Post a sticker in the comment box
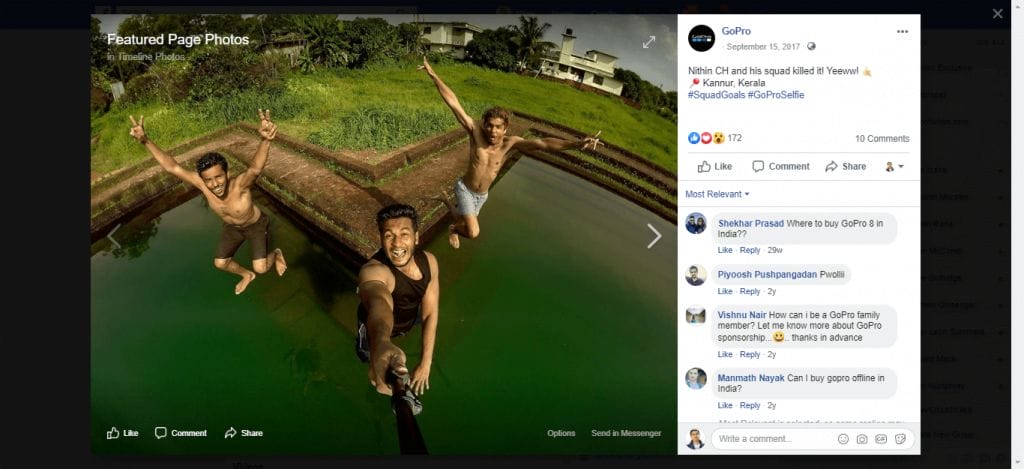This screenshot has width=1024, height=469. [x=900, y=439]
